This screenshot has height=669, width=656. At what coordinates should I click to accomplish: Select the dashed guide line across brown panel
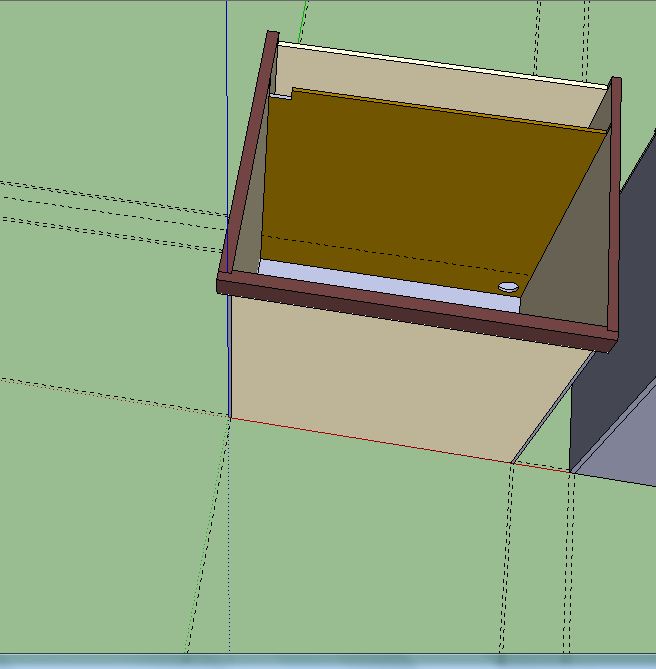click(400, 254)
